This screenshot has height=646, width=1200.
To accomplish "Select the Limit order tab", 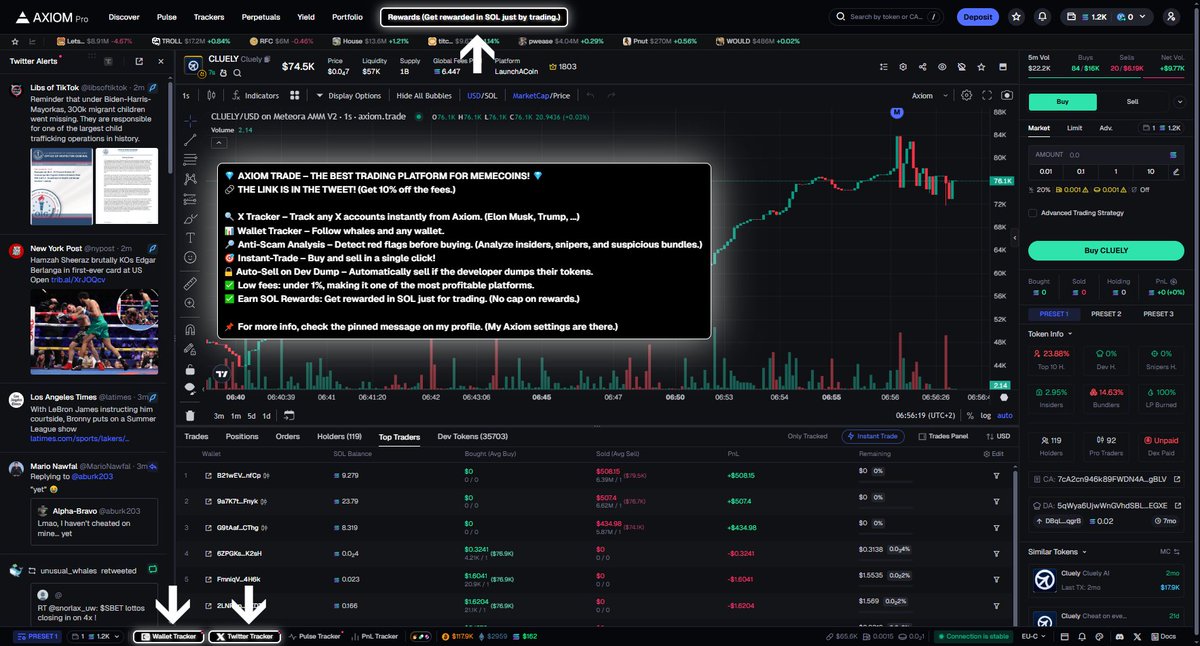I will coord(1074,128).
